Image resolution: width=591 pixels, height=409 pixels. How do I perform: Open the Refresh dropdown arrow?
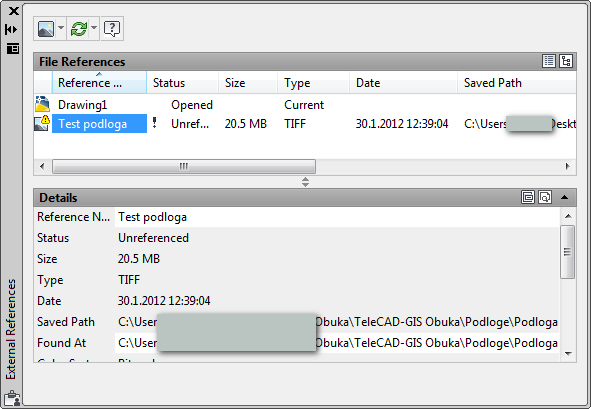pyautogui.click(x=94, y=28)
